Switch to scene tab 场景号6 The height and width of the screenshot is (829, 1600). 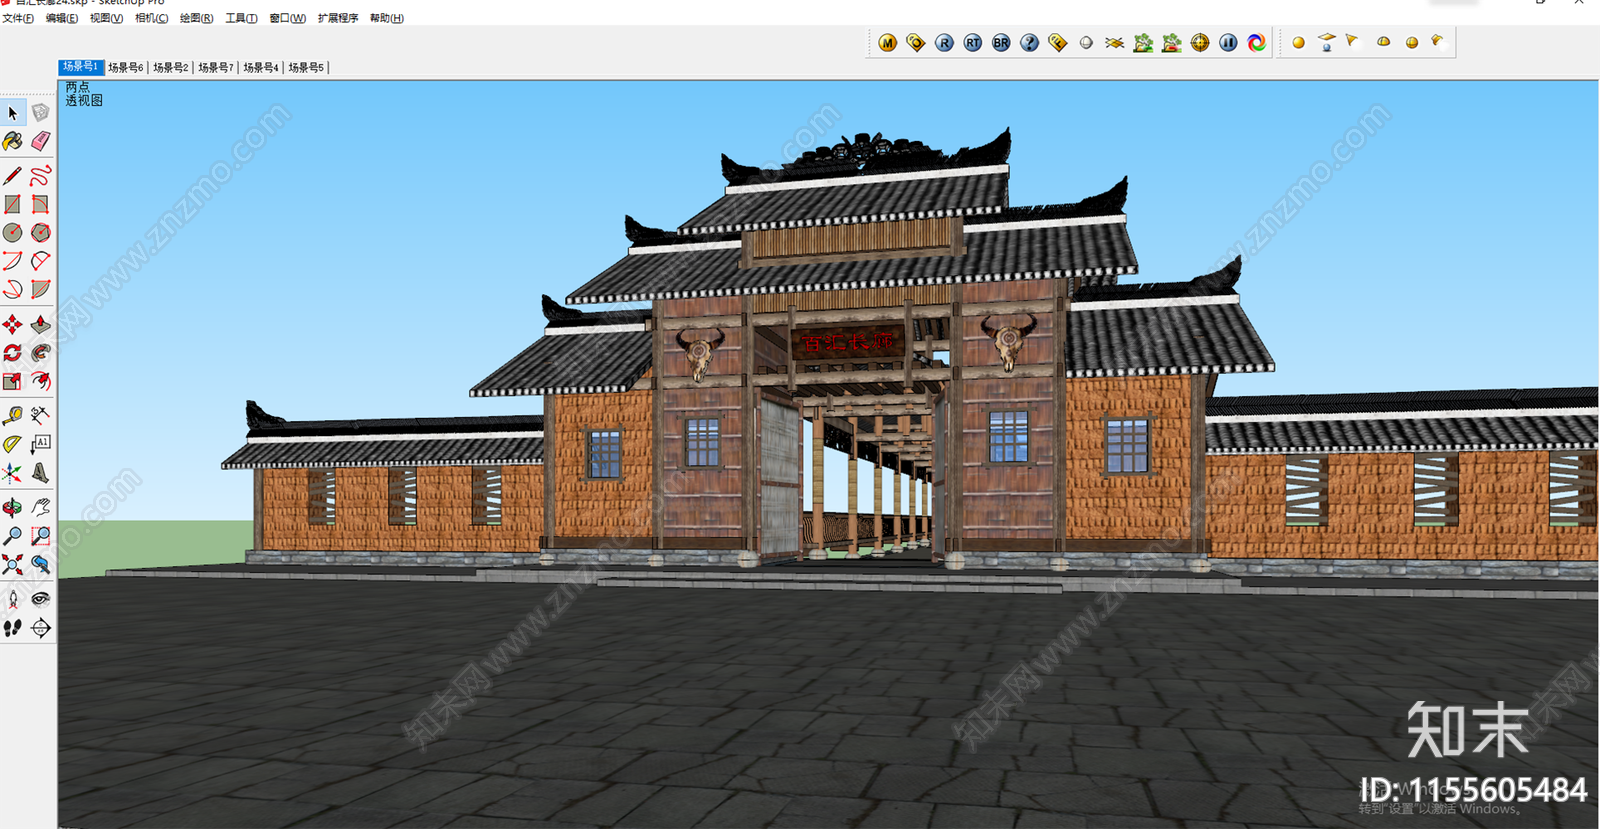(126, 68)
